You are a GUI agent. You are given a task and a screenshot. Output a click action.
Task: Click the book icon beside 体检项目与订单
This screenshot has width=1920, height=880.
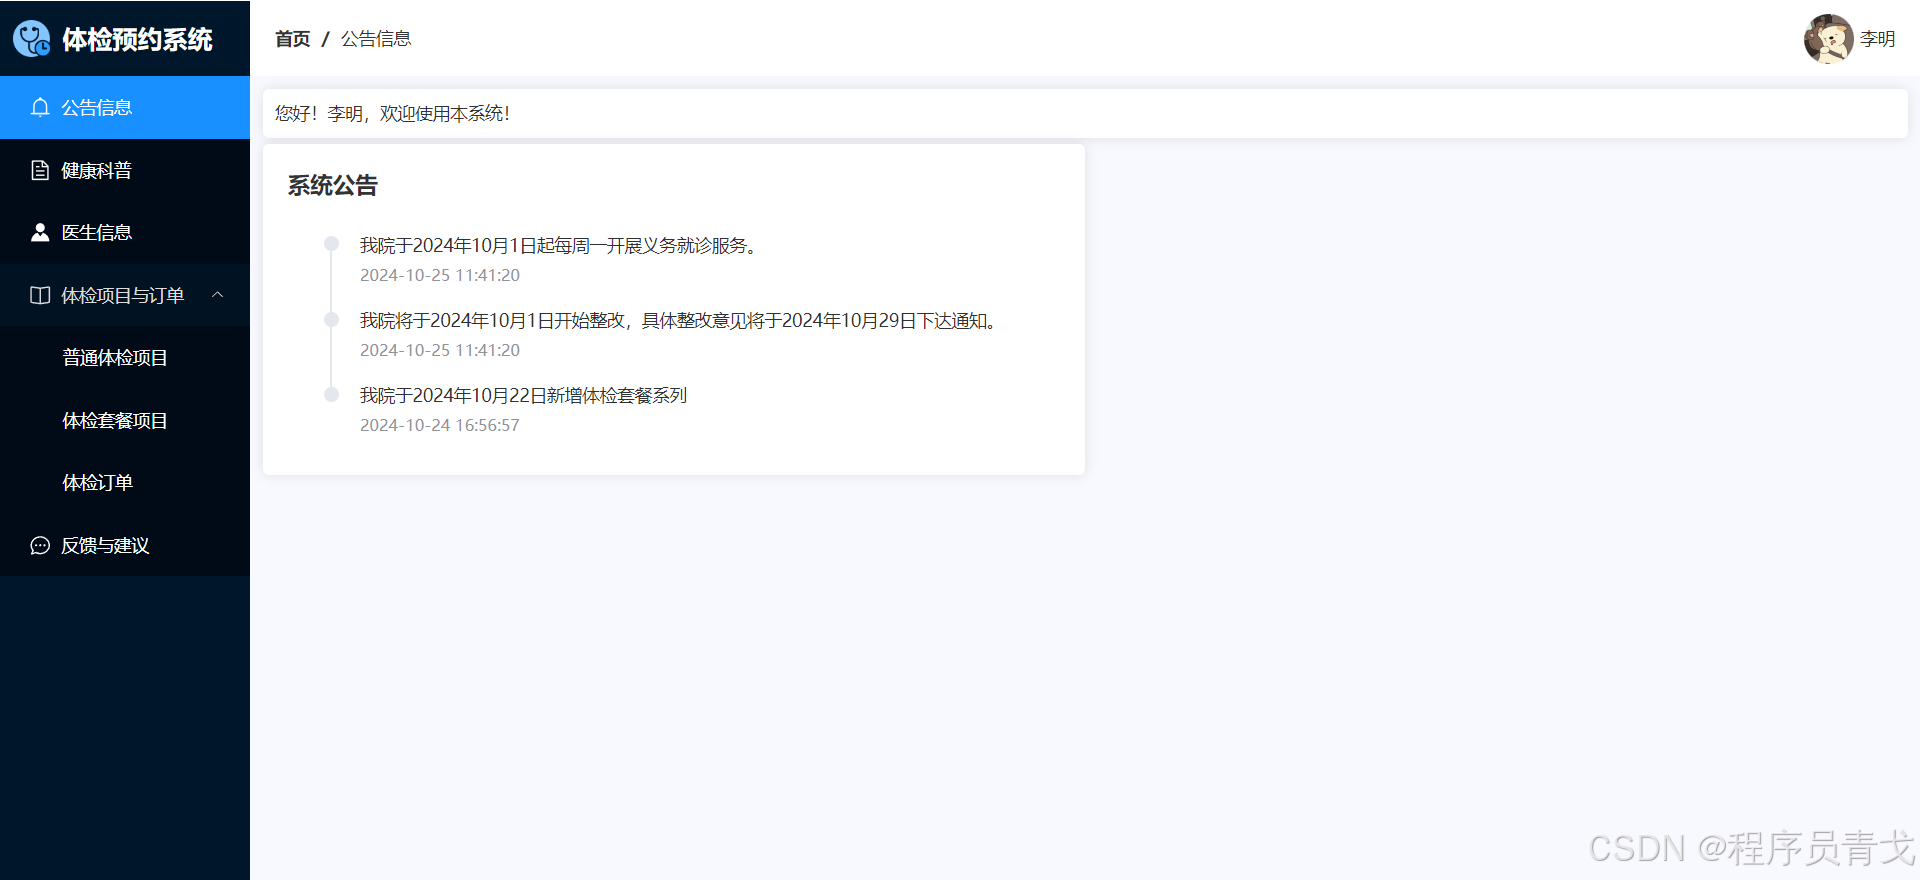(40, 295)
